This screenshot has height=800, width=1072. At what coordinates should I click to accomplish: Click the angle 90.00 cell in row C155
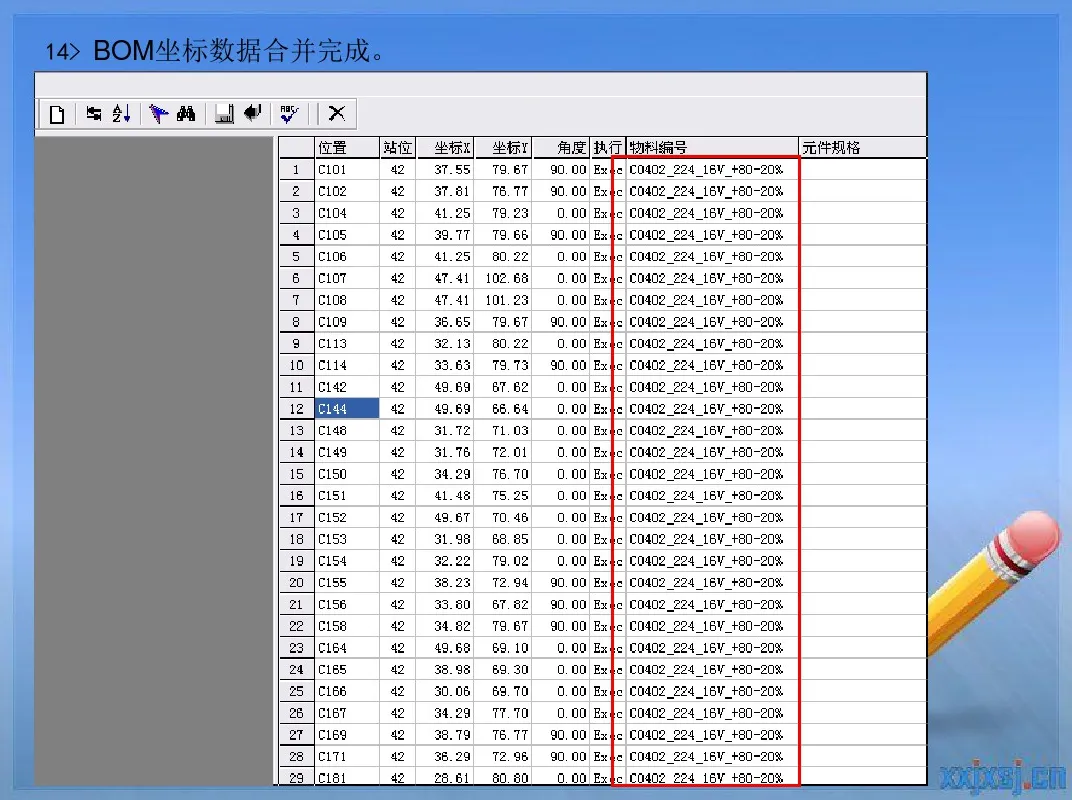561,583
